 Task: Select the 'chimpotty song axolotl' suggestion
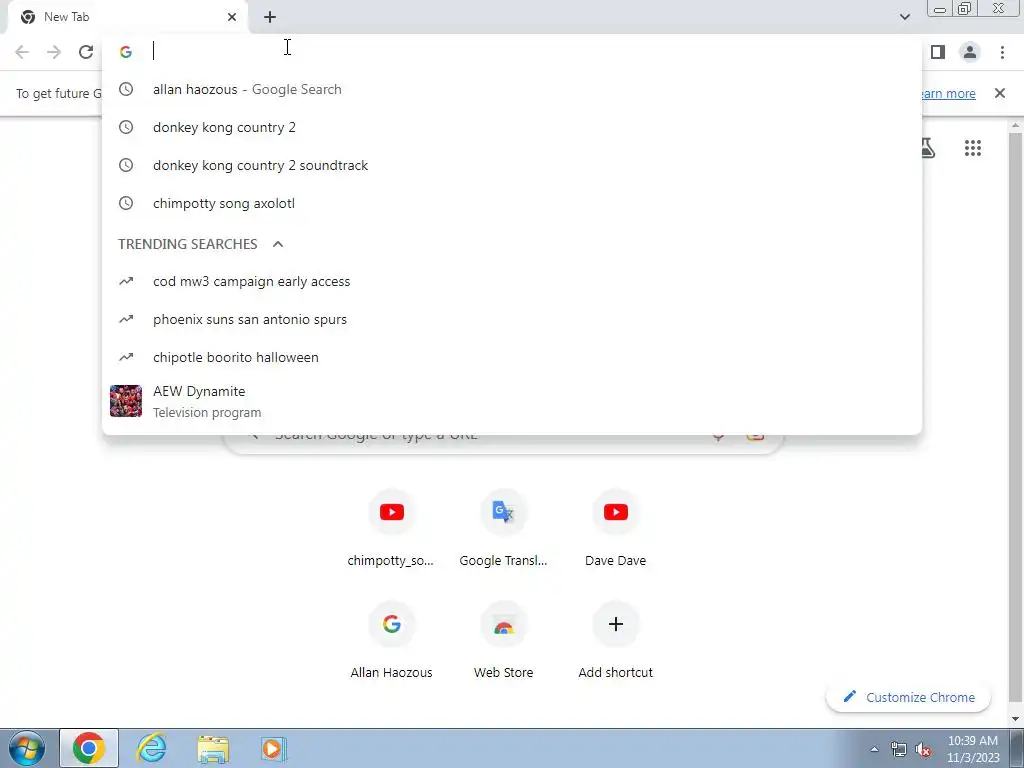coord(512,203)
